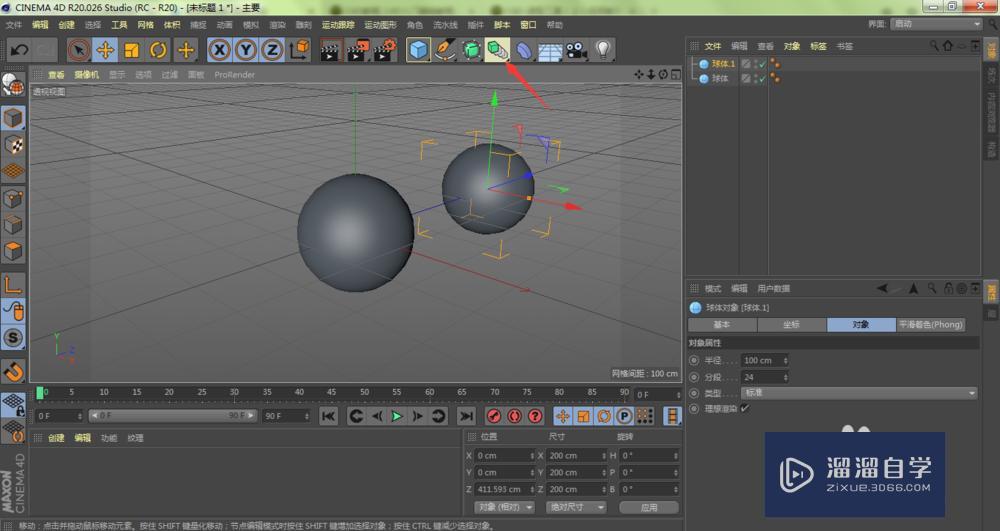Open the spline pen tool palette

pos(445,50)
